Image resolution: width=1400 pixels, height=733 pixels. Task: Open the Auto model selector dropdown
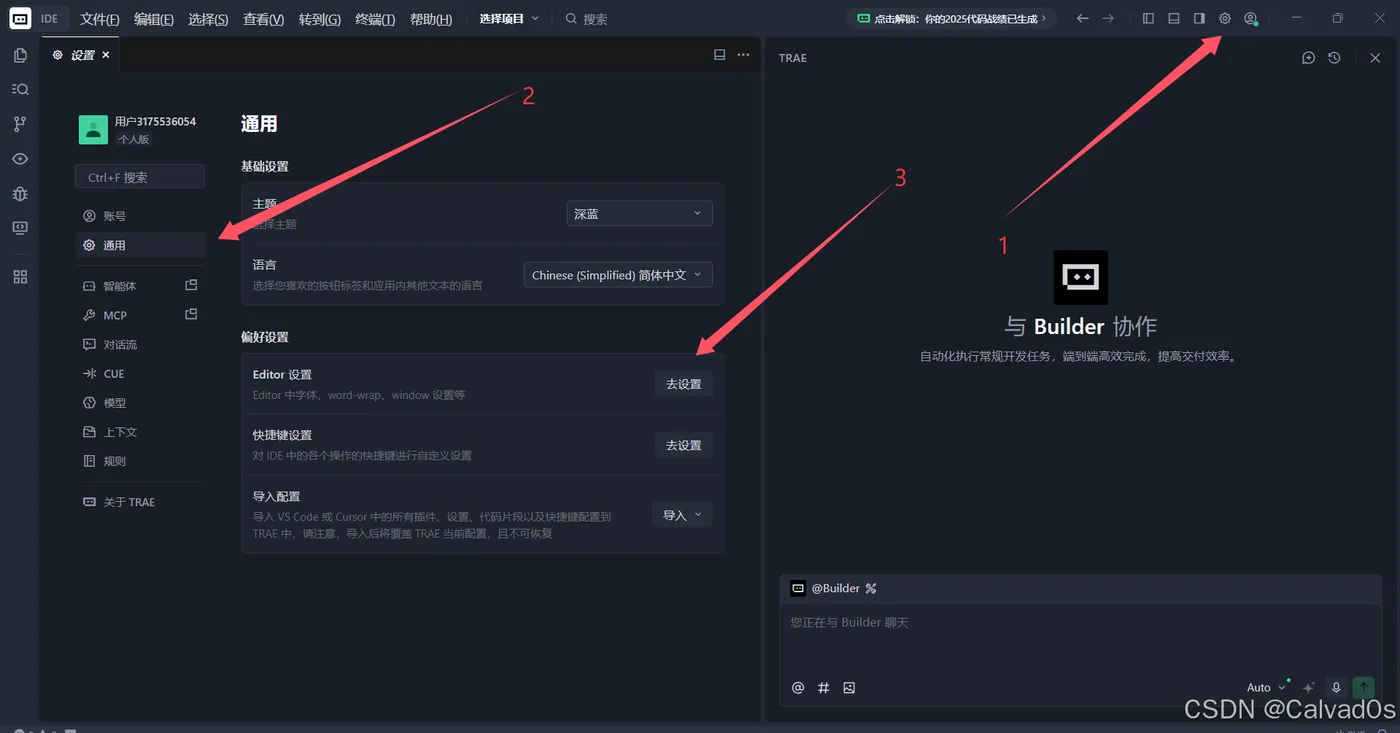click(1266, 687)
